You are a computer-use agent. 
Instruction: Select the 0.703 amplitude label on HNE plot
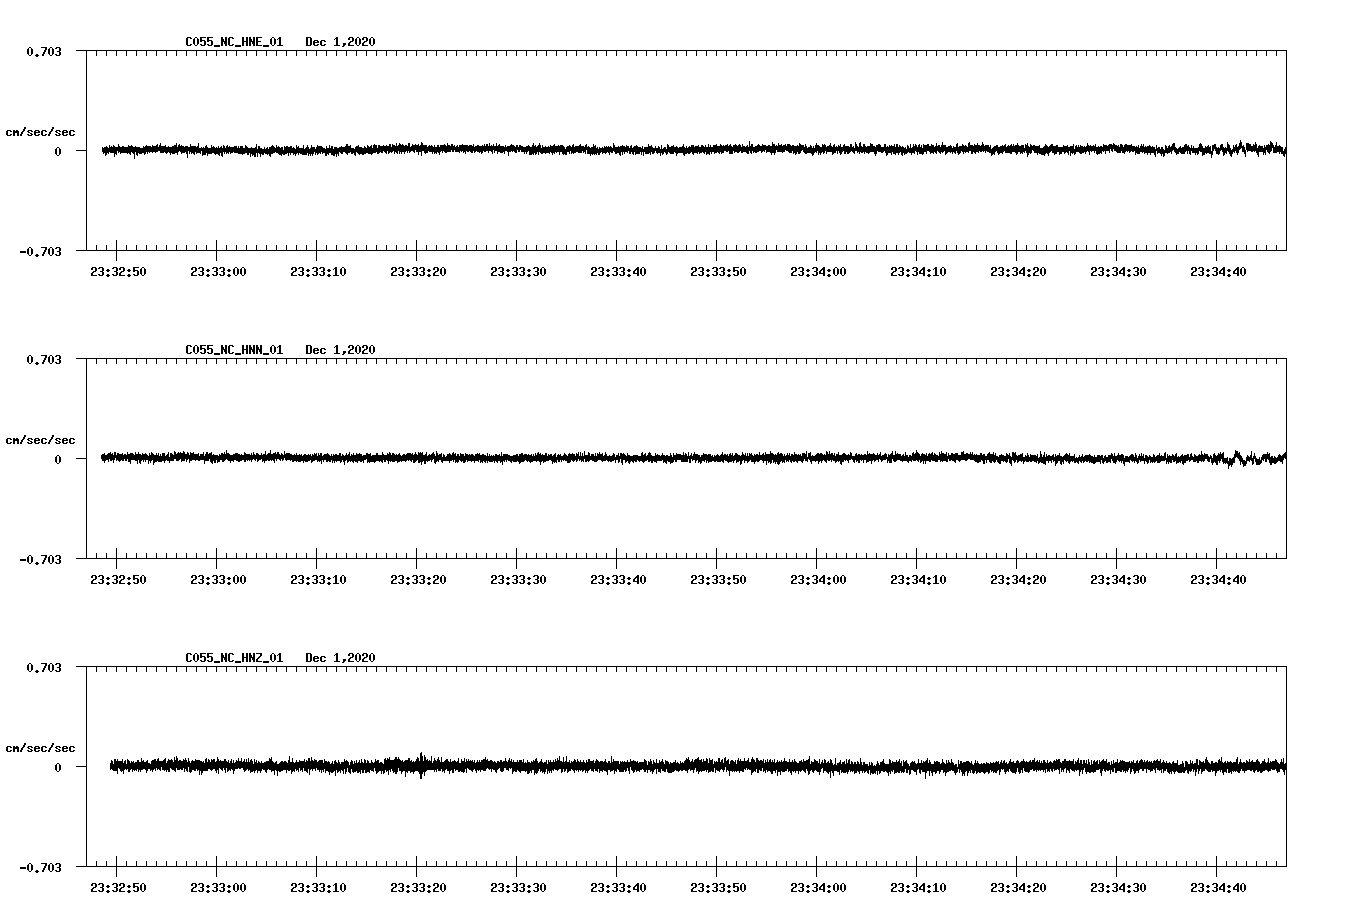tap(44, 50)
